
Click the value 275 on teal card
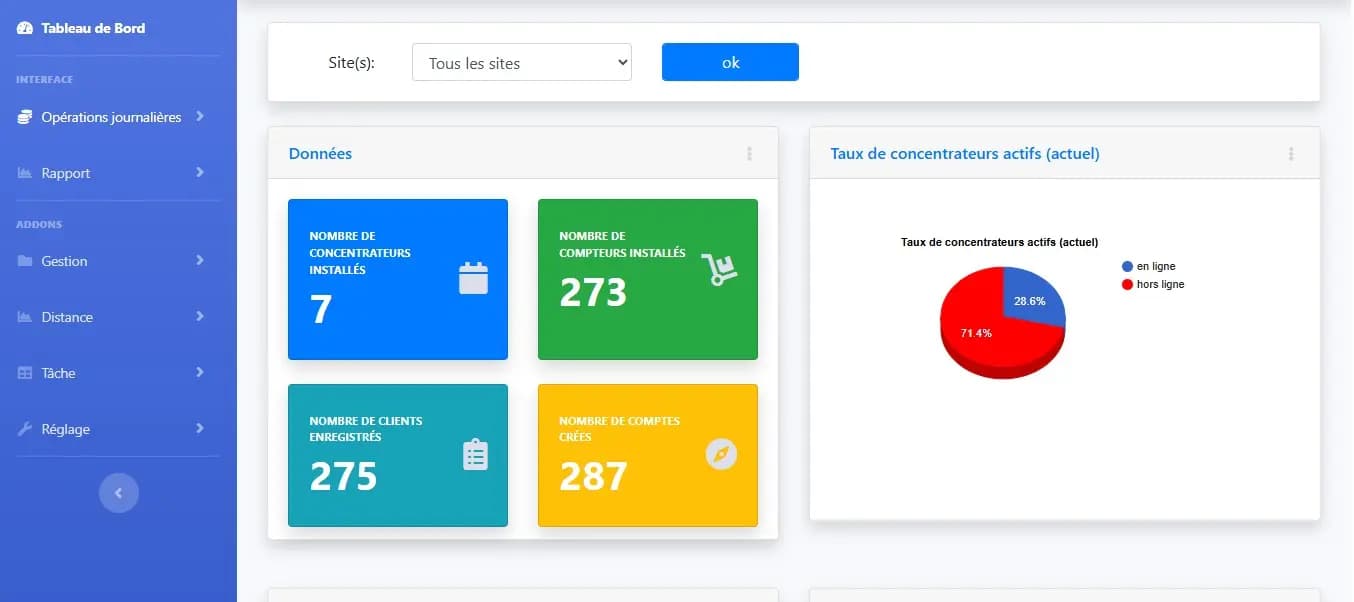click(343, 476)
